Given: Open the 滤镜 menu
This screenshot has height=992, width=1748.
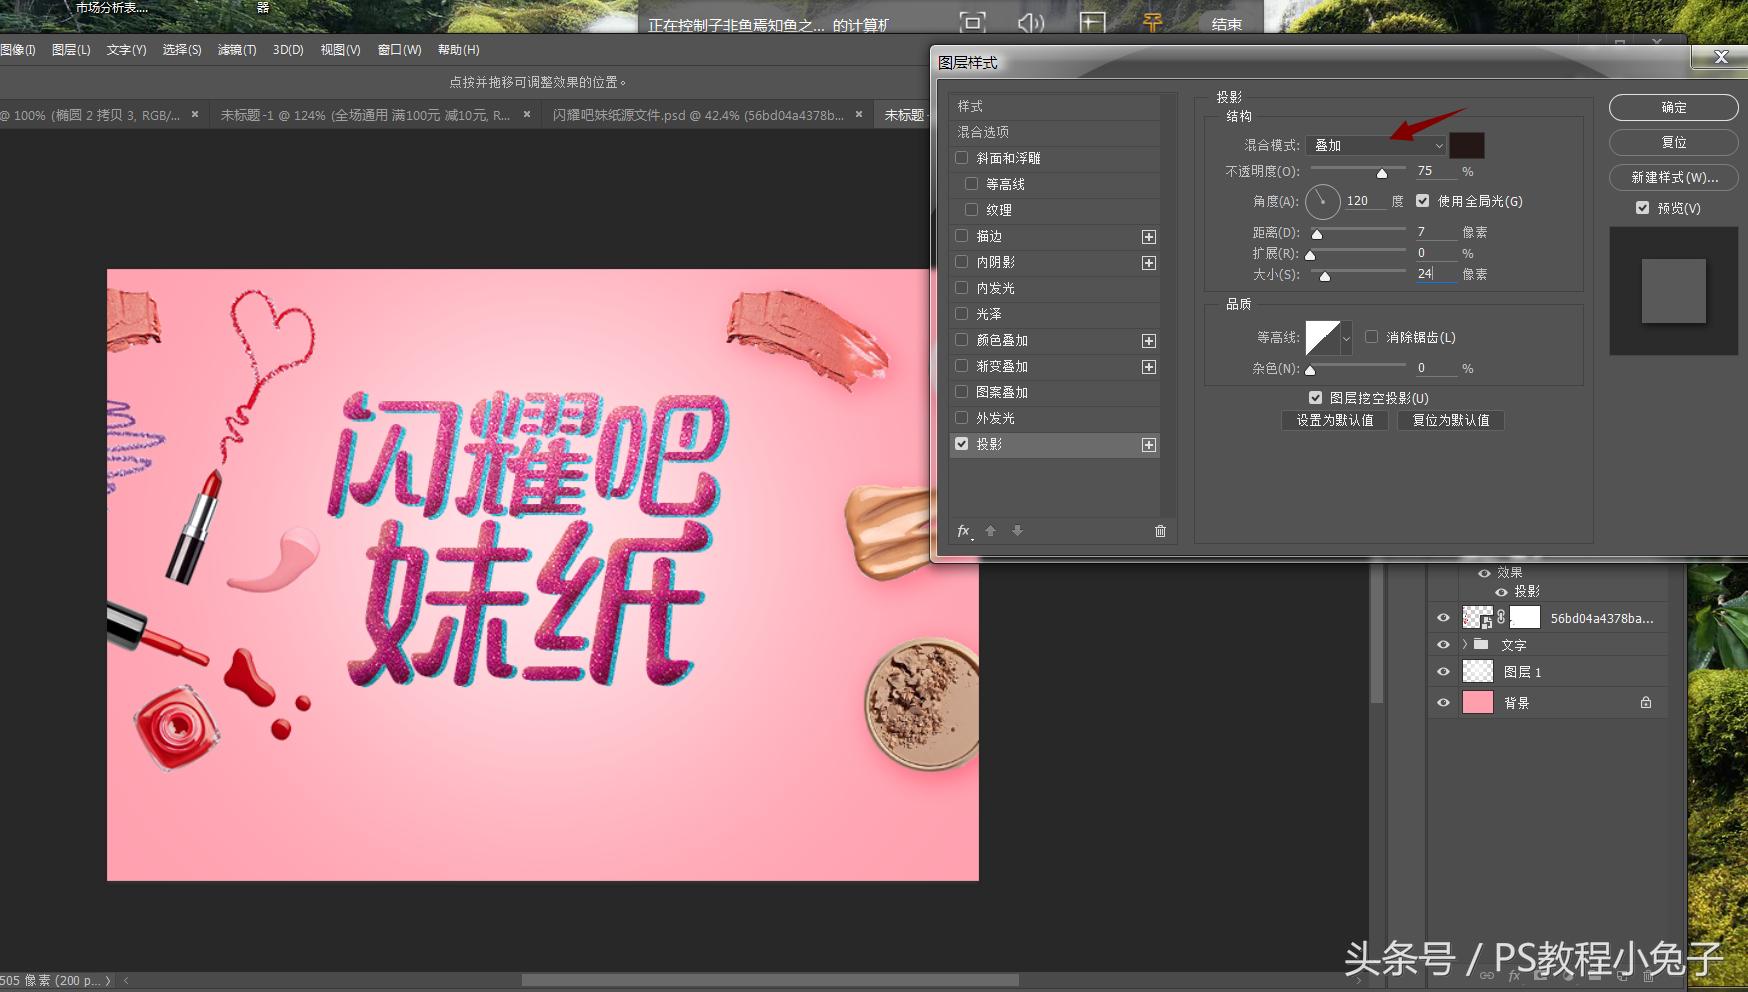Looking at the screenshot, I should coord(237,49).
